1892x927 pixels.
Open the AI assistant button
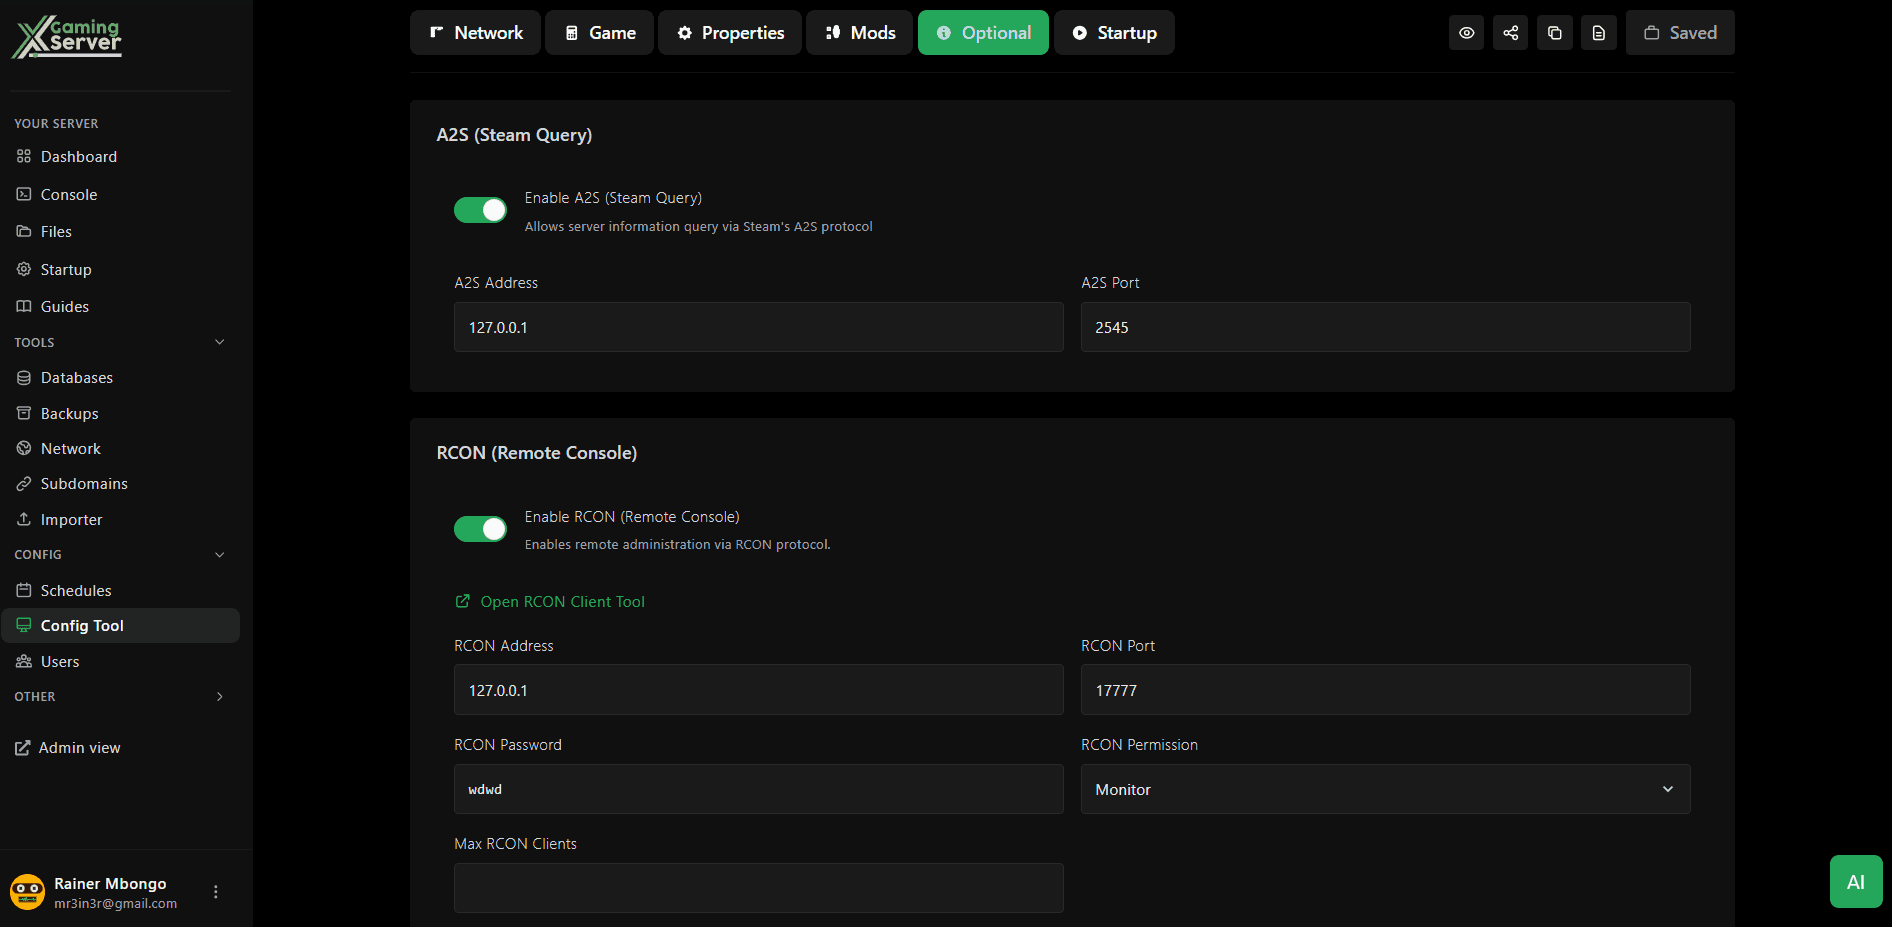[x=1856, y=881]
